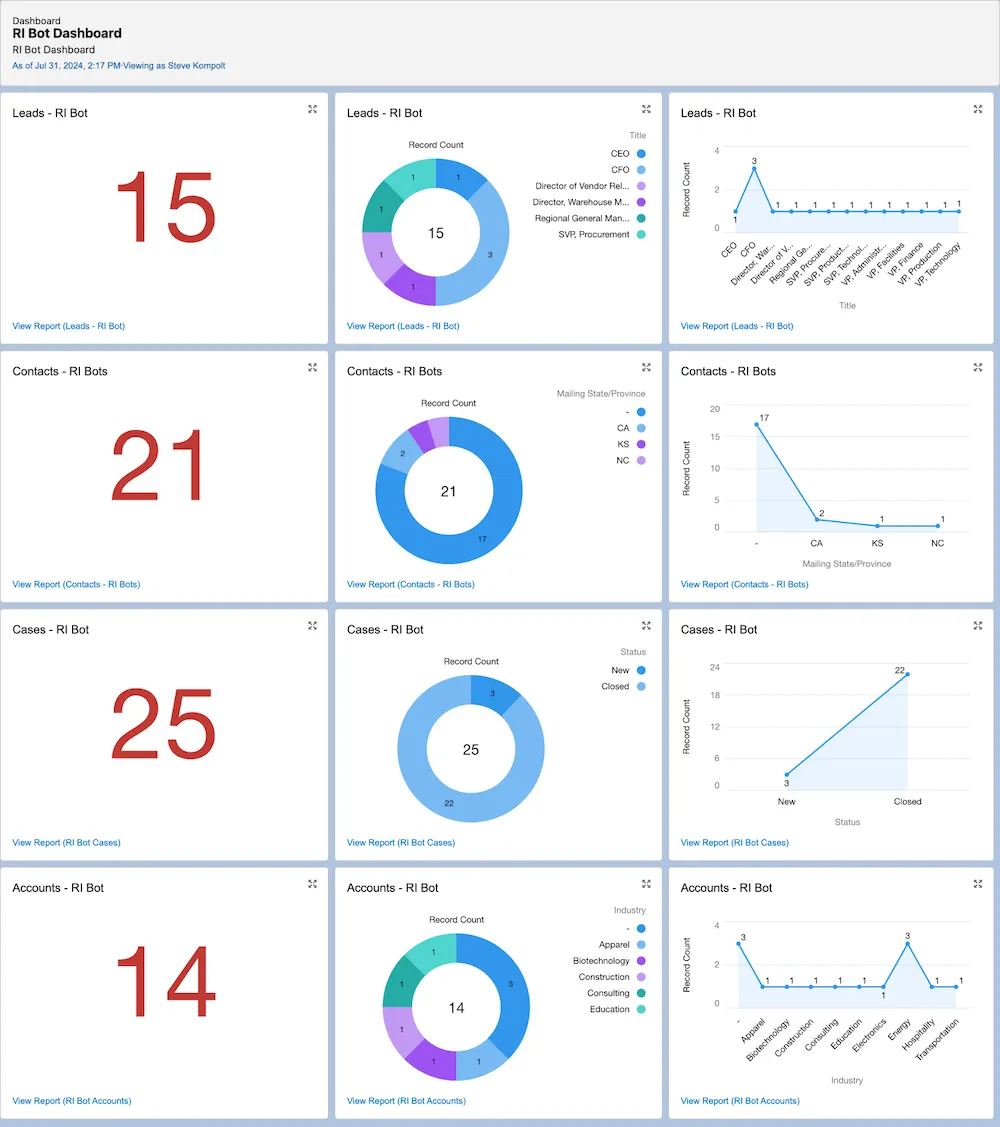Select the Consulting legend label in Accounts
This screenshot has height=1127, width=1000.
608,993
